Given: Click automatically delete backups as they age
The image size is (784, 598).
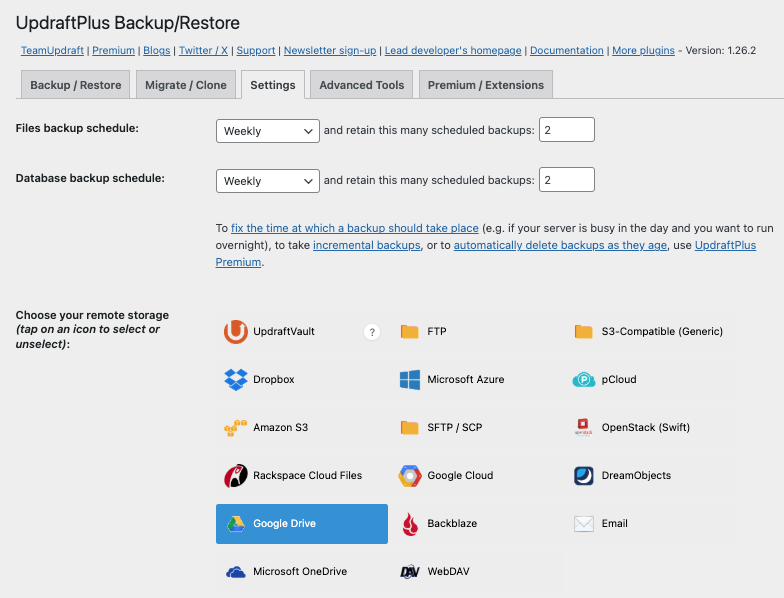Looking at the screenshot, I should click(x=560, y=245).
